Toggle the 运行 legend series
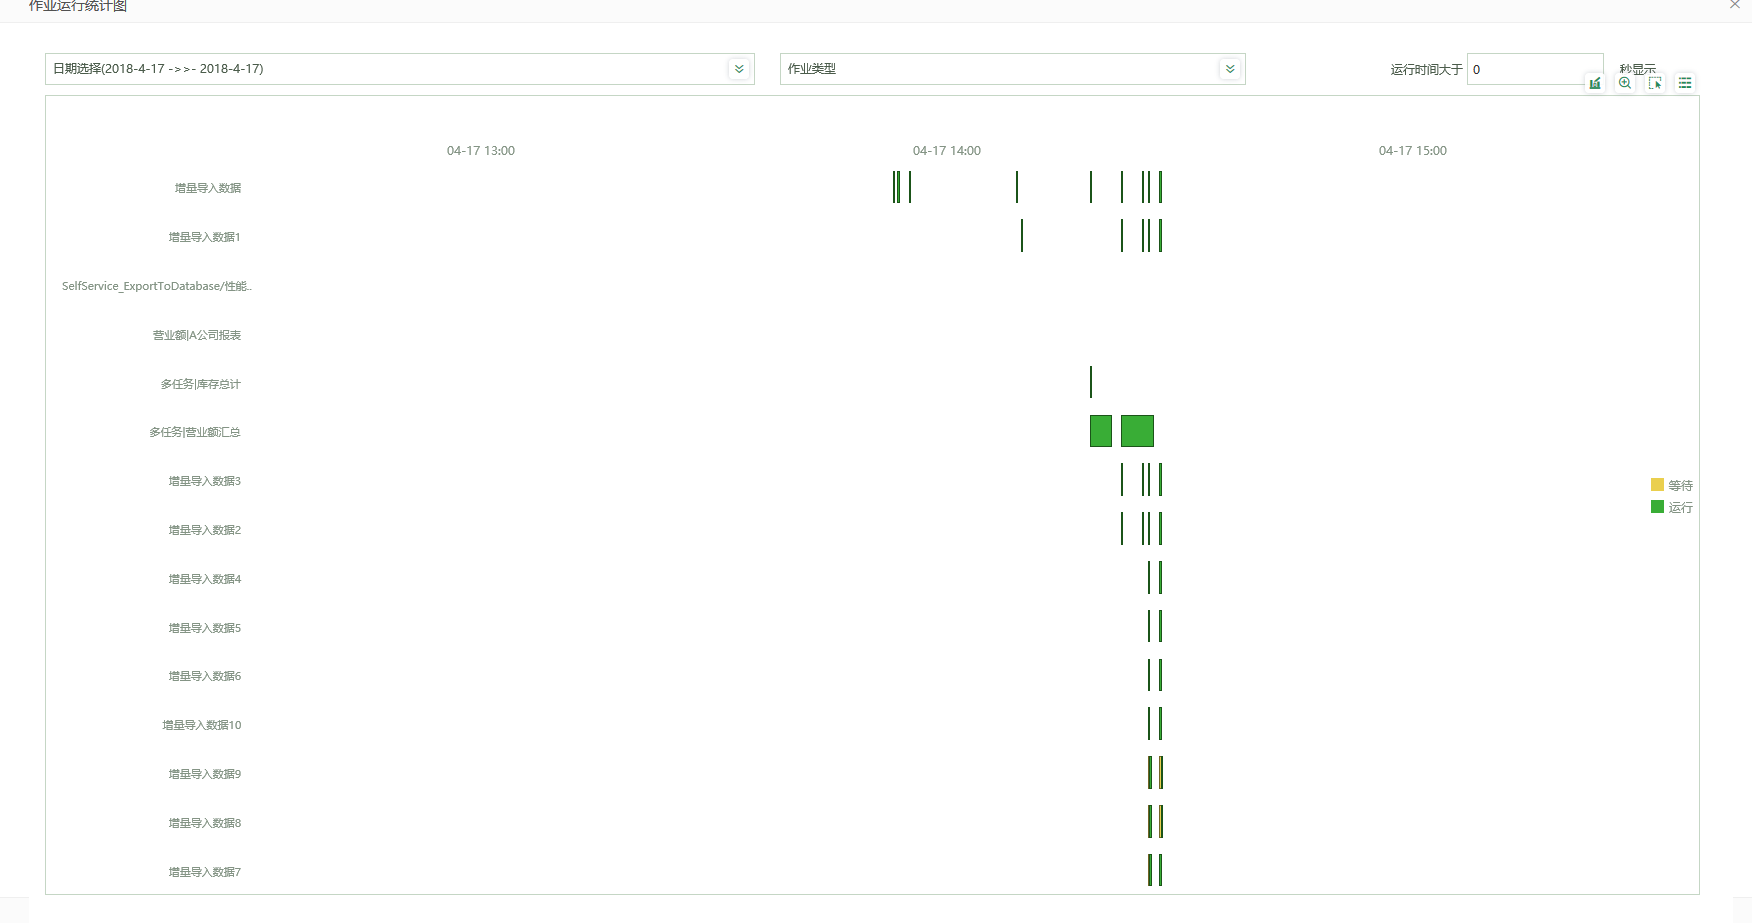The height and width of the screenshot is (923, 1752). click(1680, 507)
